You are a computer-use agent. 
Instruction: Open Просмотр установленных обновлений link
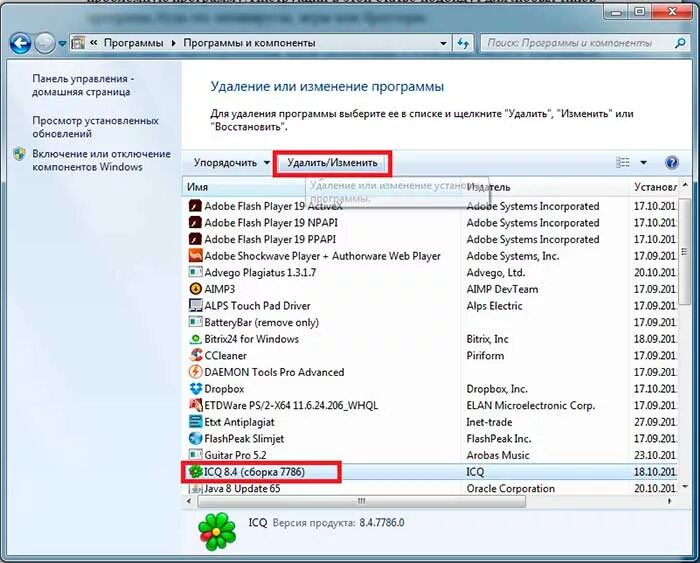tap(95, 127)
